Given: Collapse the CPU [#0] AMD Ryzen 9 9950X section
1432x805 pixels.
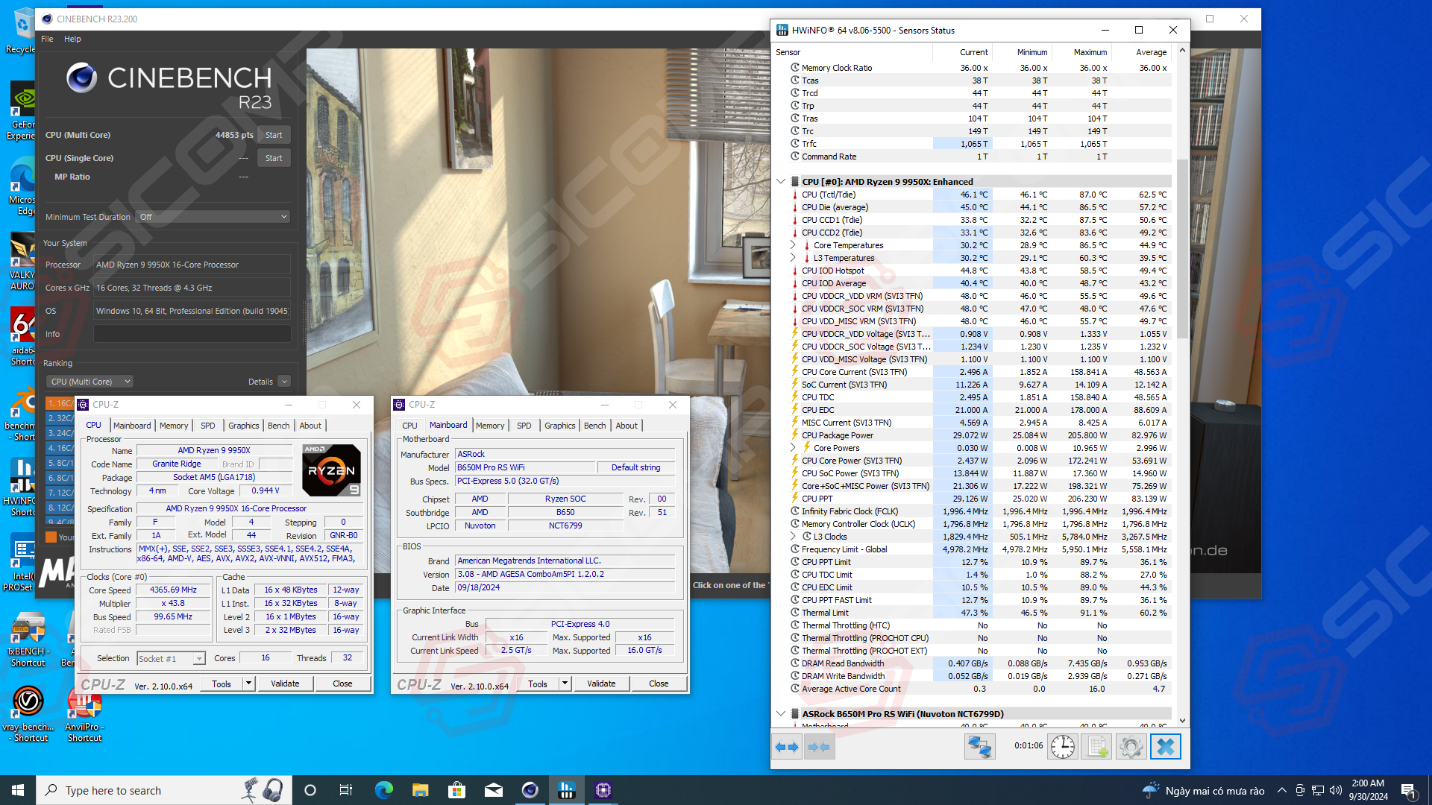Looking at the screenshot, I should click(782, 182).
